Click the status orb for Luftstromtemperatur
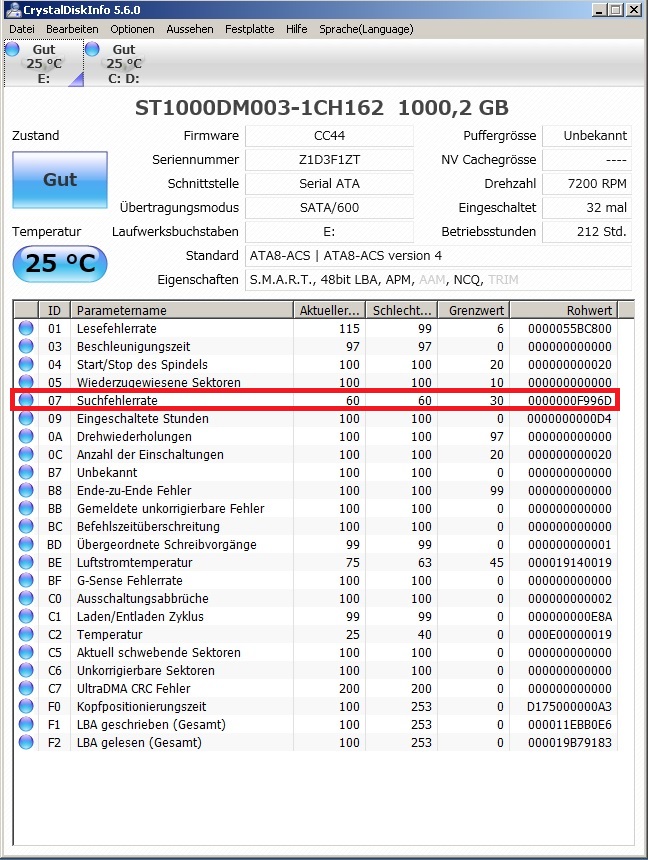The height and width of the screenshot is (860, 648). (x=26, y=562)
